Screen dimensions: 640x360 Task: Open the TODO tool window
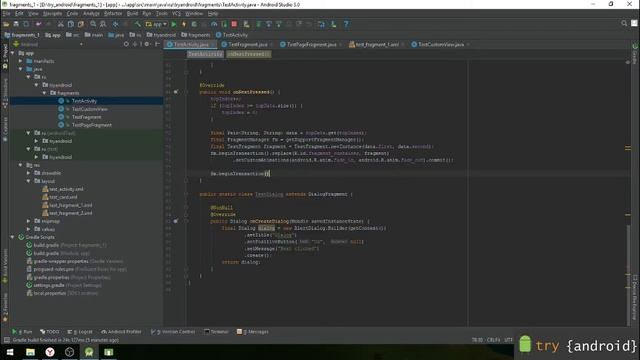[49, 332]
